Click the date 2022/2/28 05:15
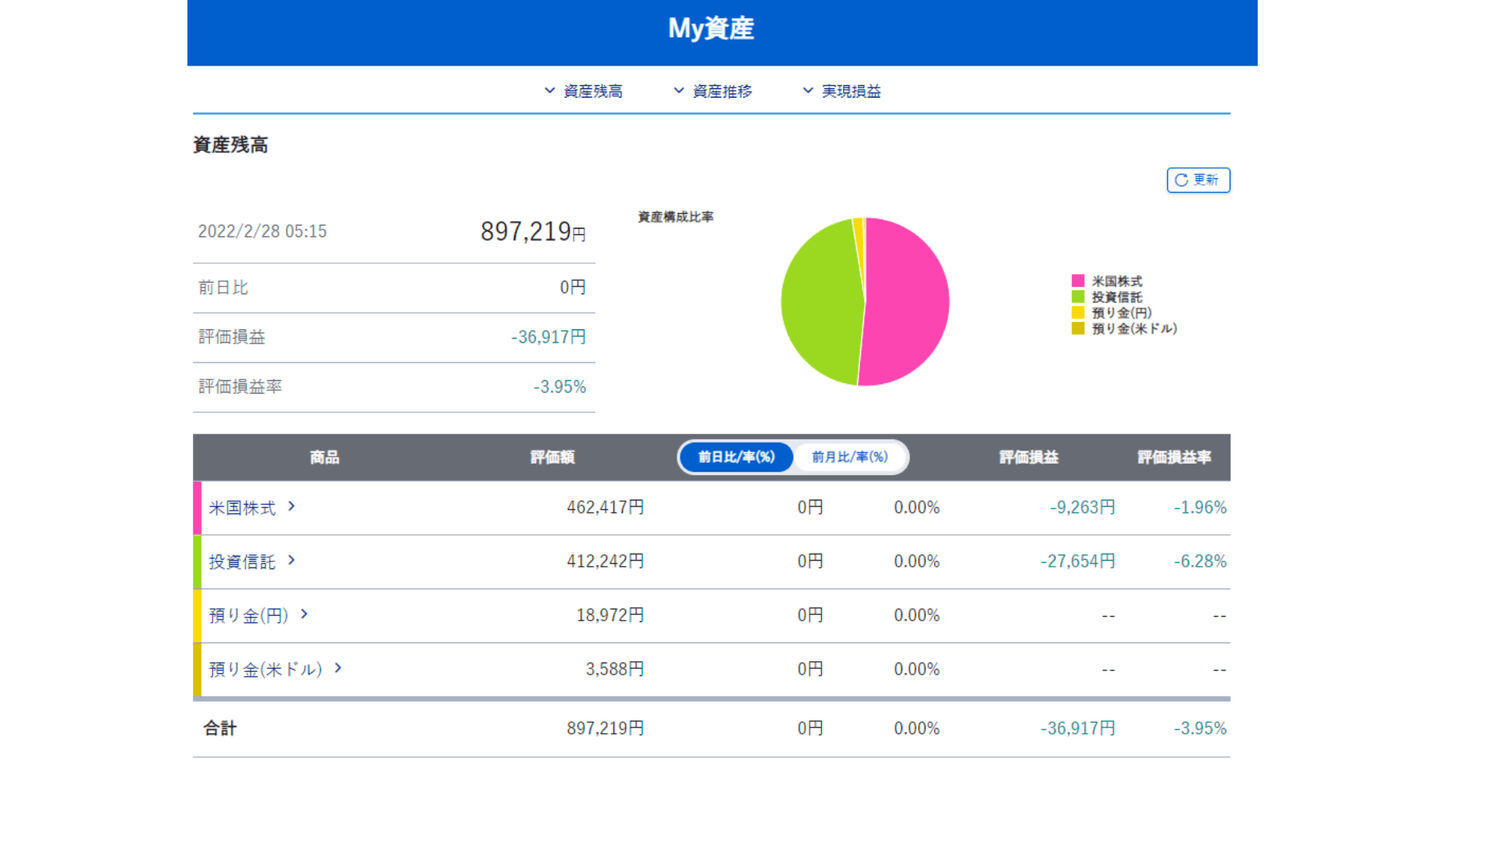The width and height of the screenshot is (1500, 843). [x=262, y=232]
